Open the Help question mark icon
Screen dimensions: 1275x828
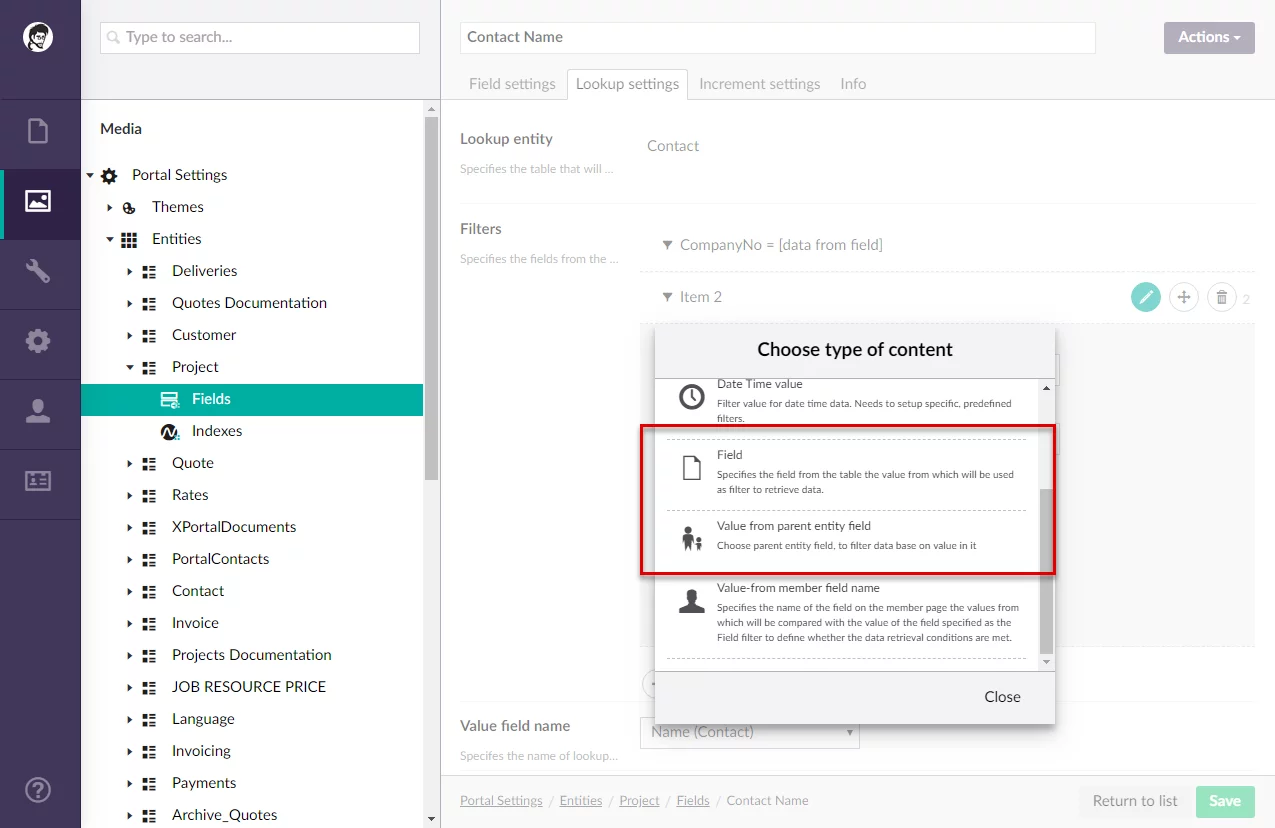pos(38,788)
